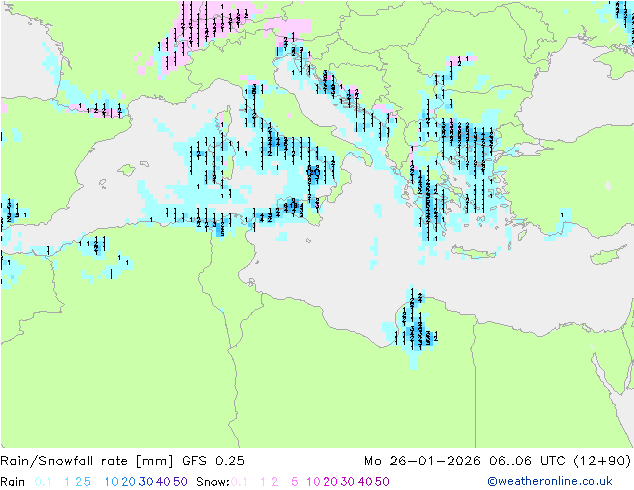Select the Rain legend value 10
634x490 pixels.
tap(111, 482)
